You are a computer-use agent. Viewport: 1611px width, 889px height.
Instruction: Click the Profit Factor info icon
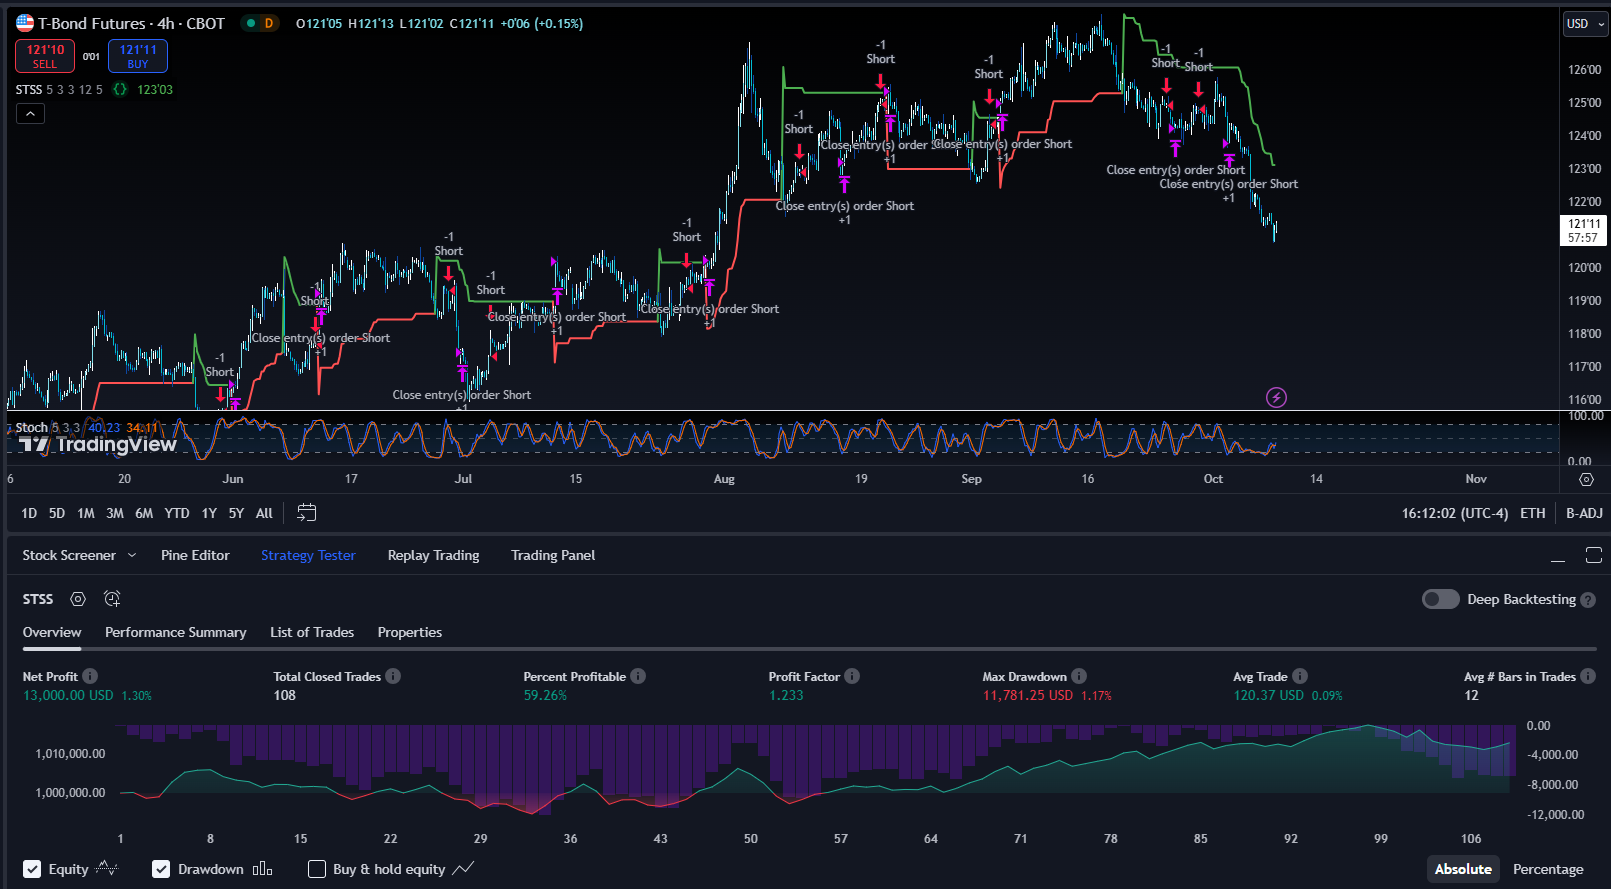click(x=852, y=676)
